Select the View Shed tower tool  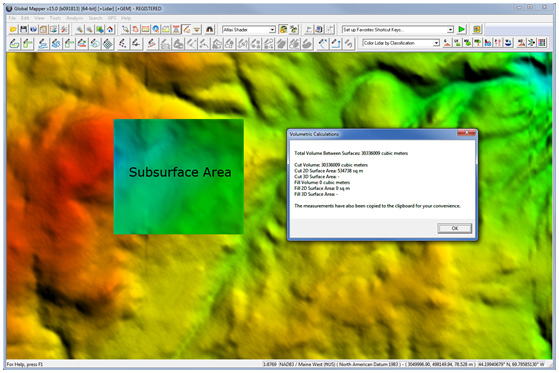pos(176,29)
